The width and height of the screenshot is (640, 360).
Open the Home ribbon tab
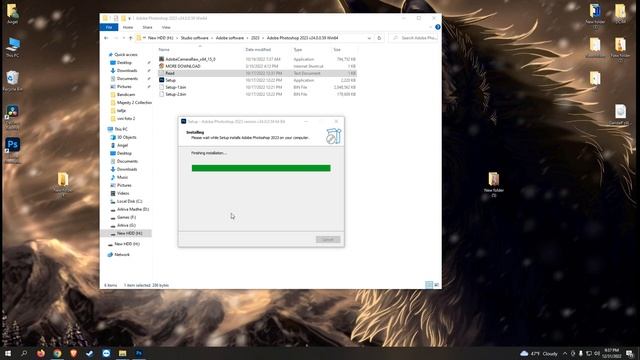[128, 27]
